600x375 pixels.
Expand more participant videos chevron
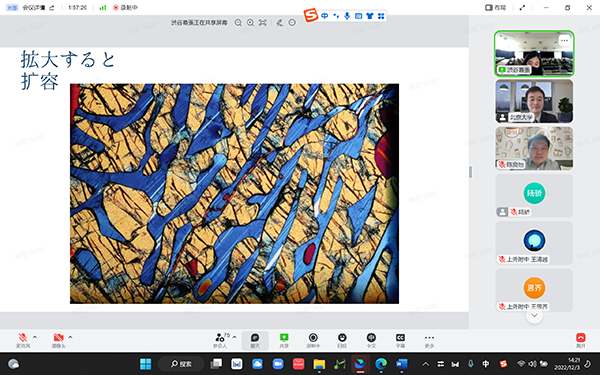click(534, 316)
